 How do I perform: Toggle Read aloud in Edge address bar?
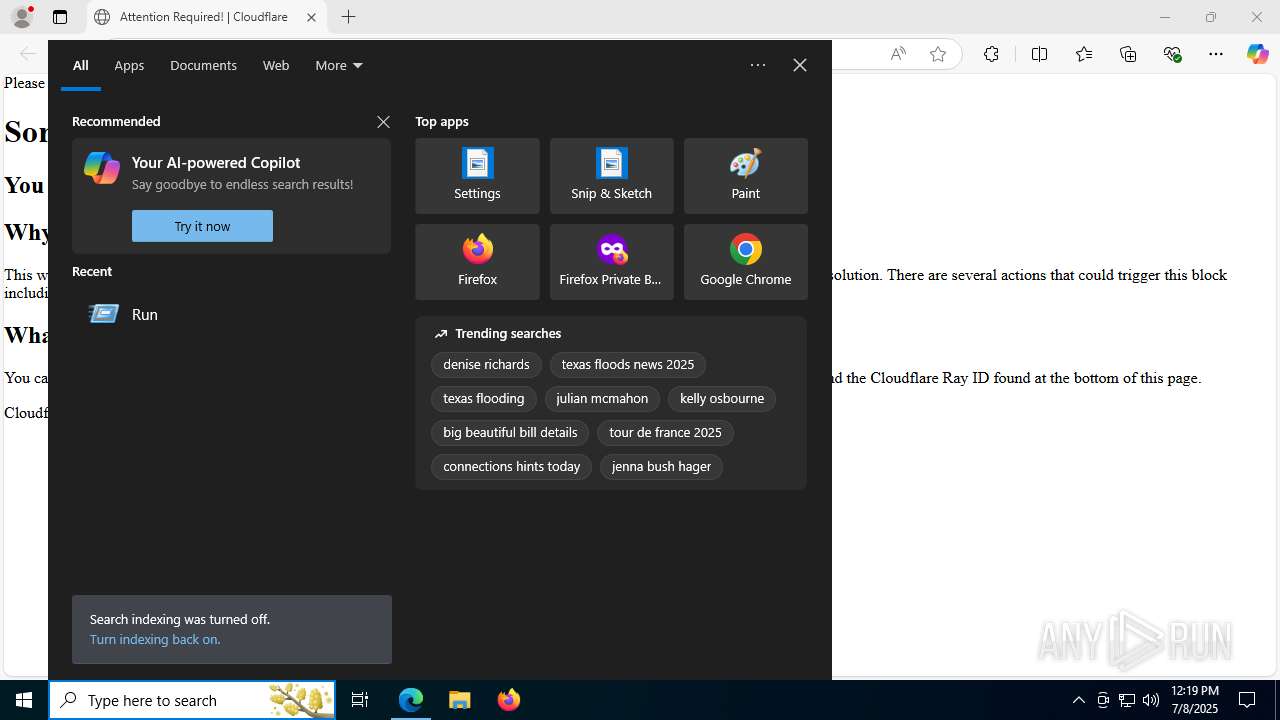click(x=898, y=54)
